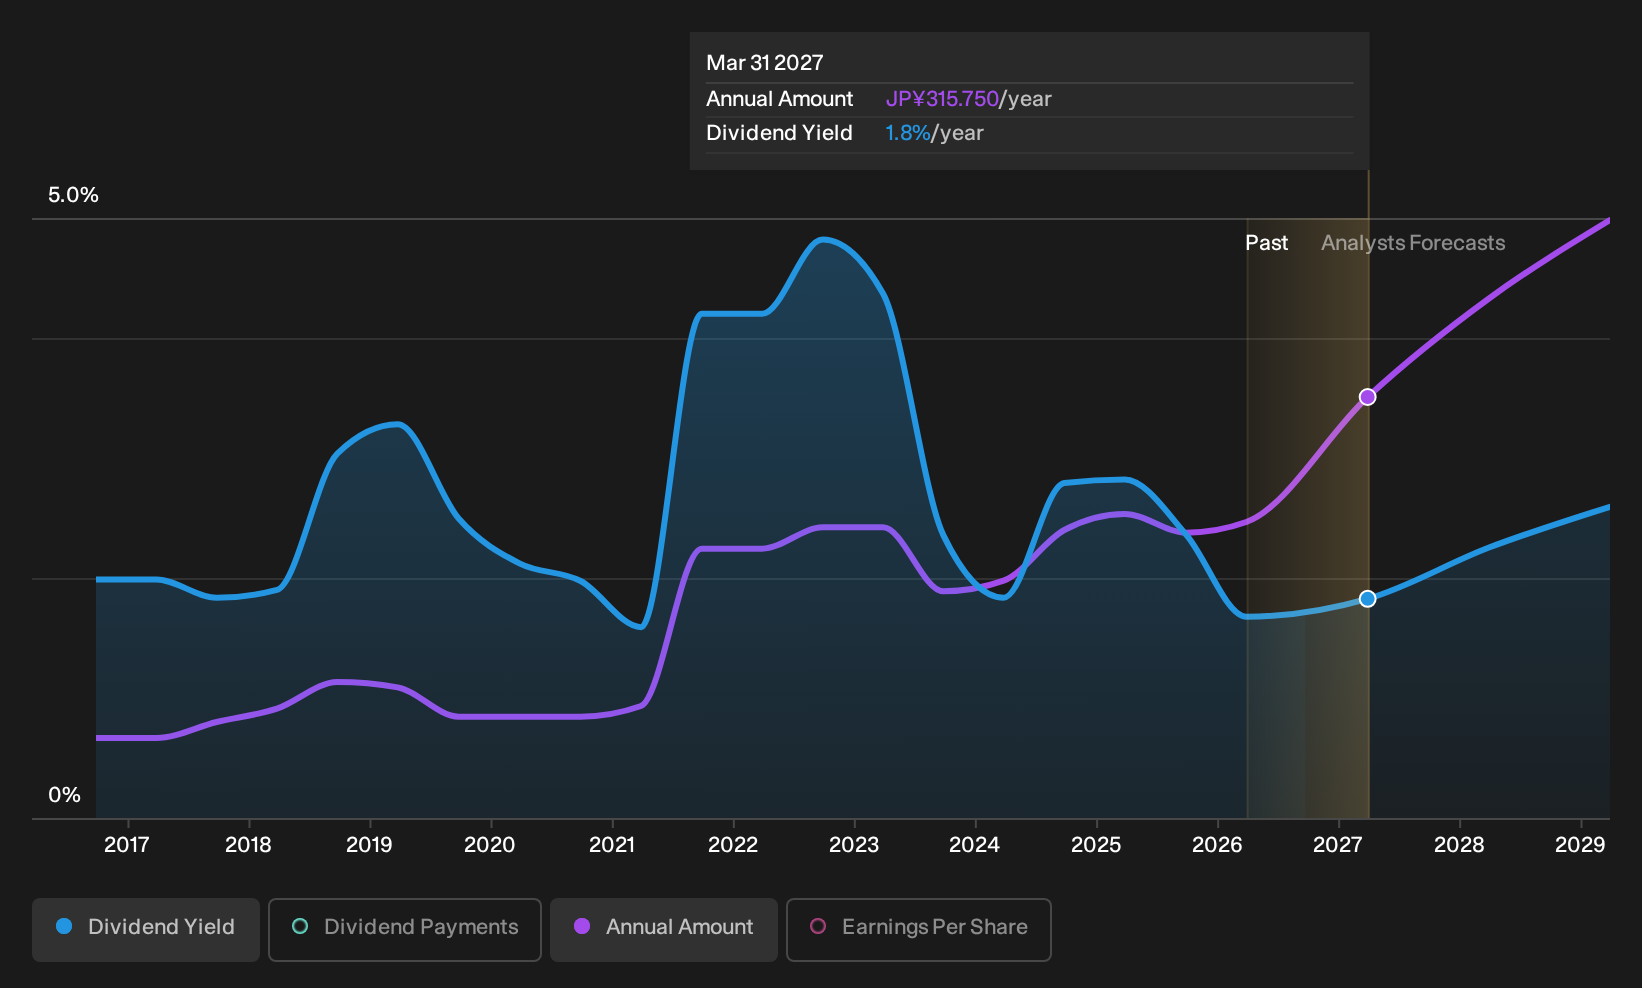Viewport: 1642px width, 988px height.
Task: Select the purple Annual Amount data point marker
Action: (1368, 397)
